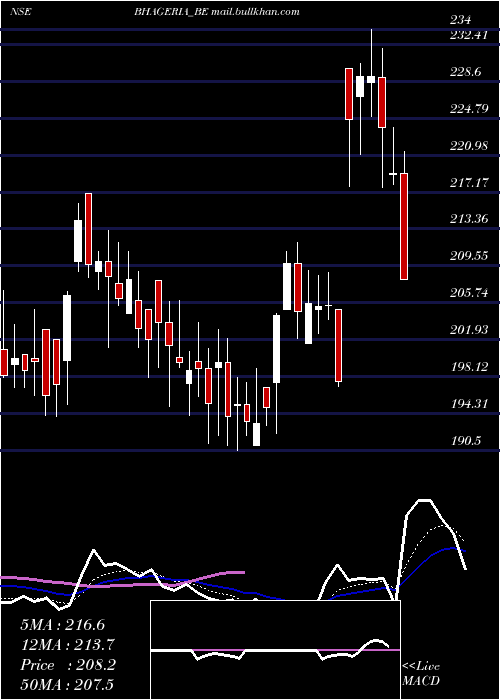Click the 50MA : 207.5 reading

[x=67, y=684]
